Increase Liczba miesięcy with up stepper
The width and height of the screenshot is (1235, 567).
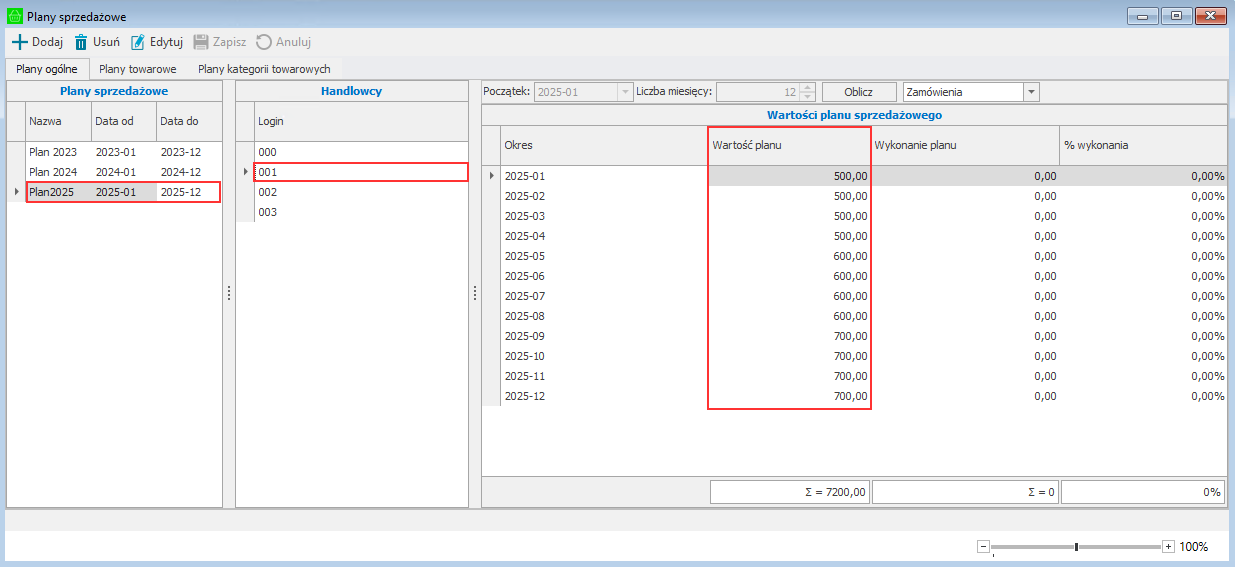click(808, 87)
